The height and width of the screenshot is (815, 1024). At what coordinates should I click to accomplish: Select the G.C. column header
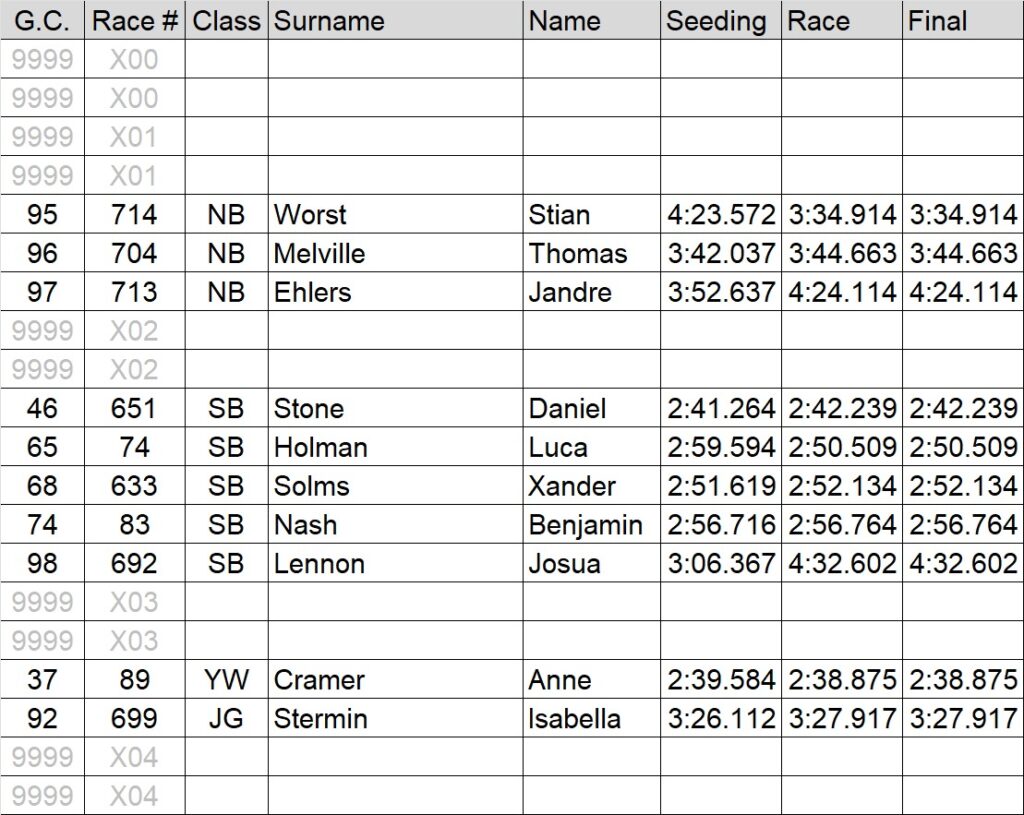(42, 20)
